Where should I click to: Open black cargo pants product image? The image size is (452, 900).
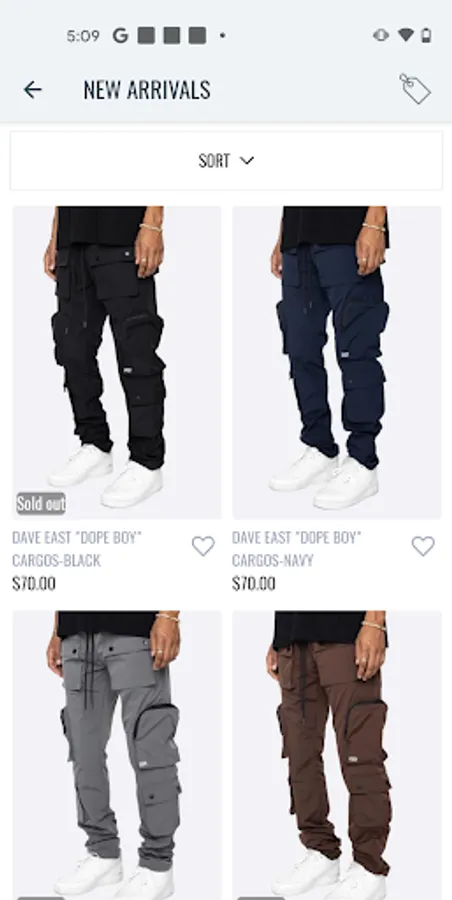point(117,363)
